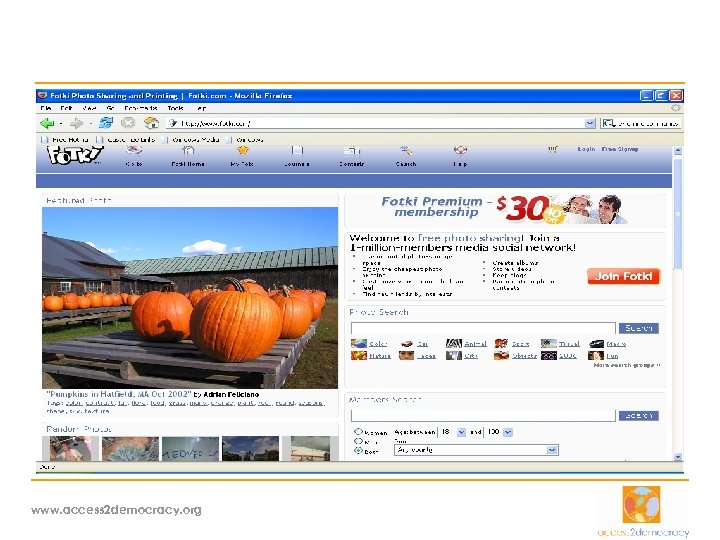Open the Any country dropdown

point(476,450)
